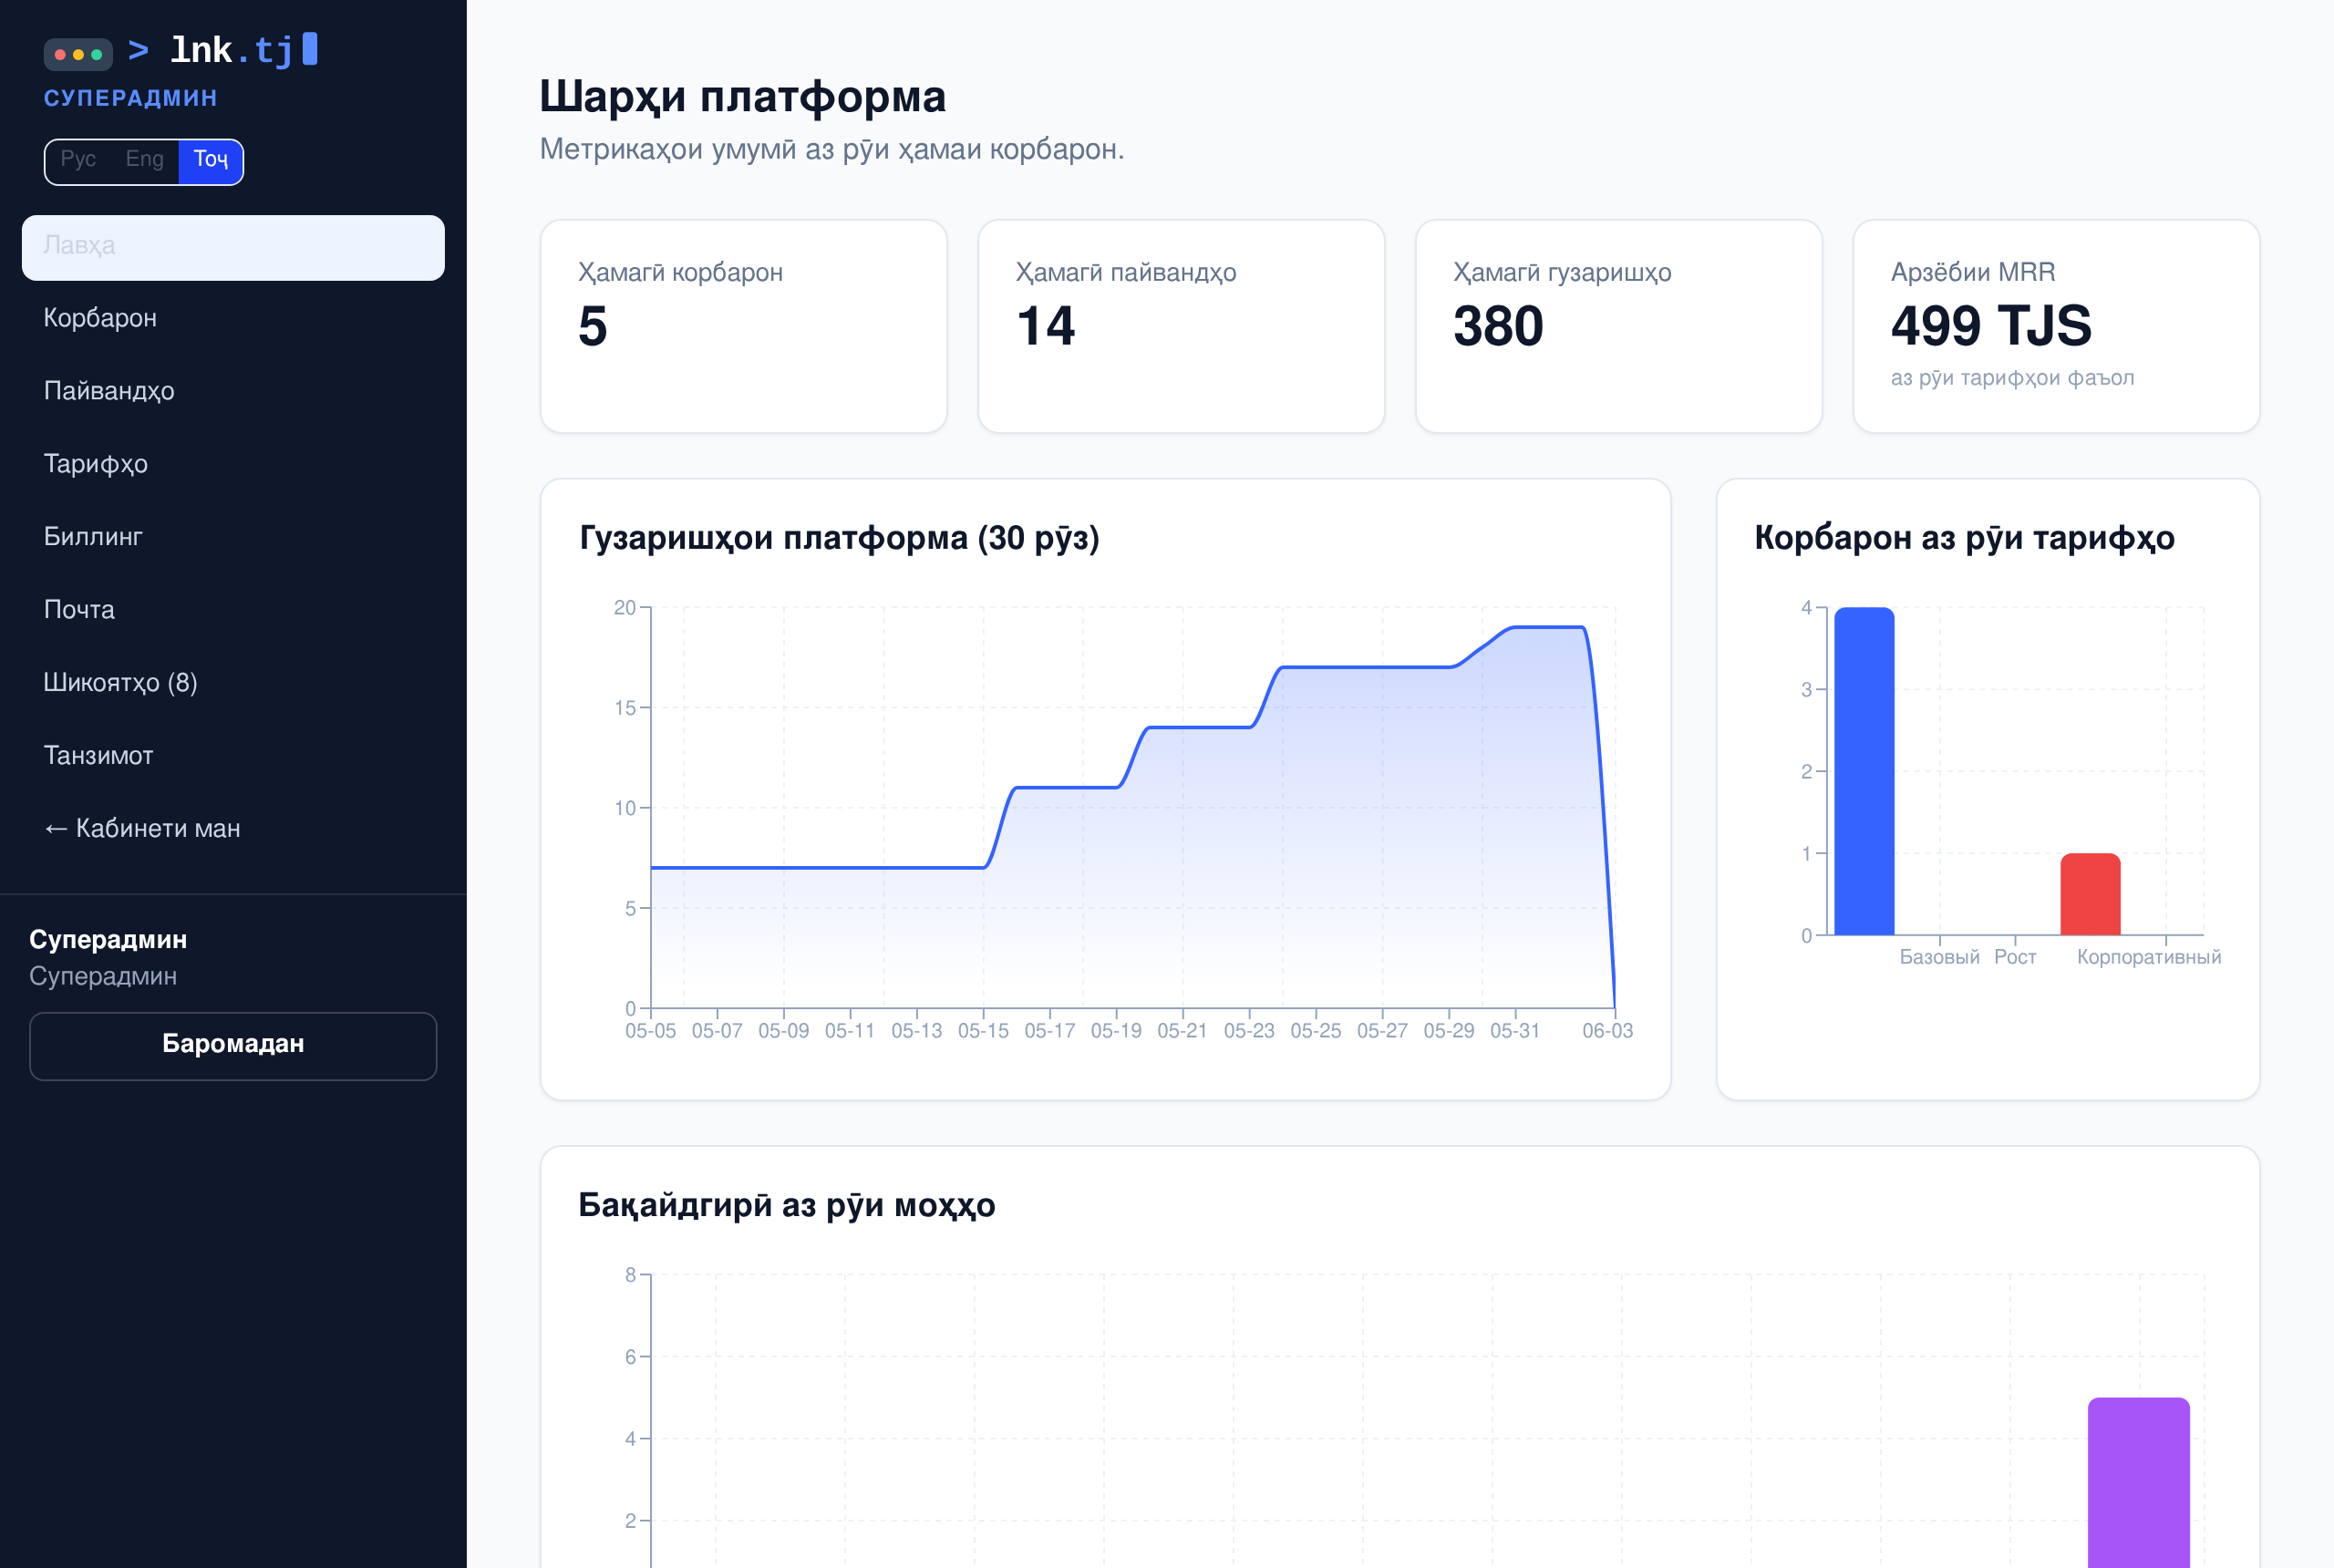Select the Тоҷ language option
This screenshot has width=2334, height=1568.
[211, 160]
